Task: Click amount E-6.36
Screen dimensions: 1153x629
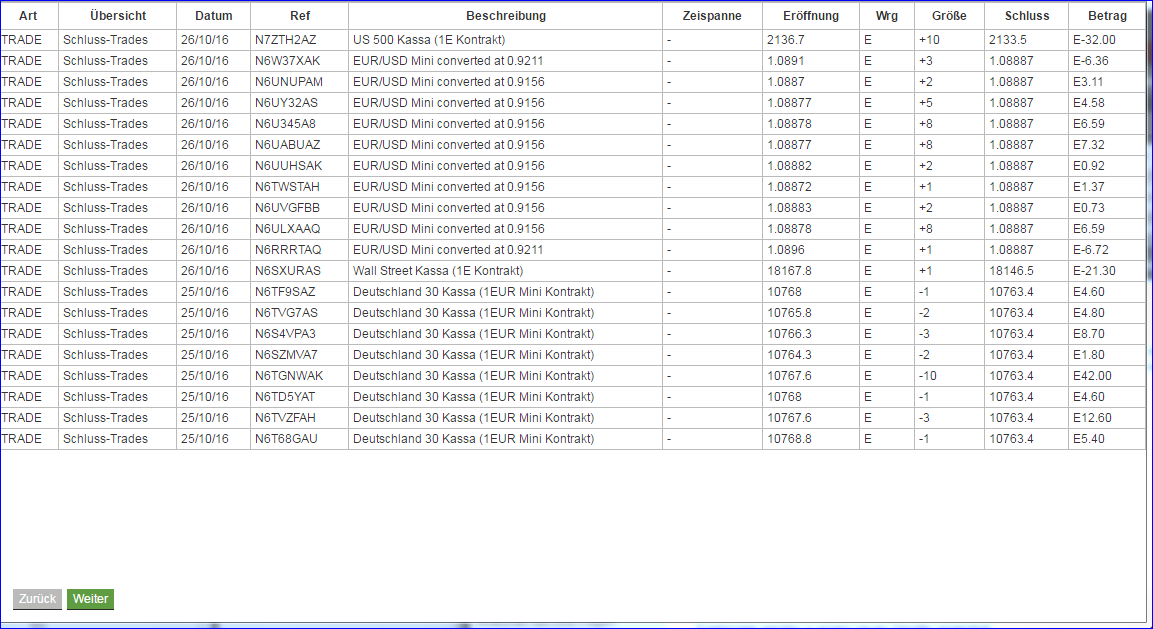Action: (x=1091, y=60)
